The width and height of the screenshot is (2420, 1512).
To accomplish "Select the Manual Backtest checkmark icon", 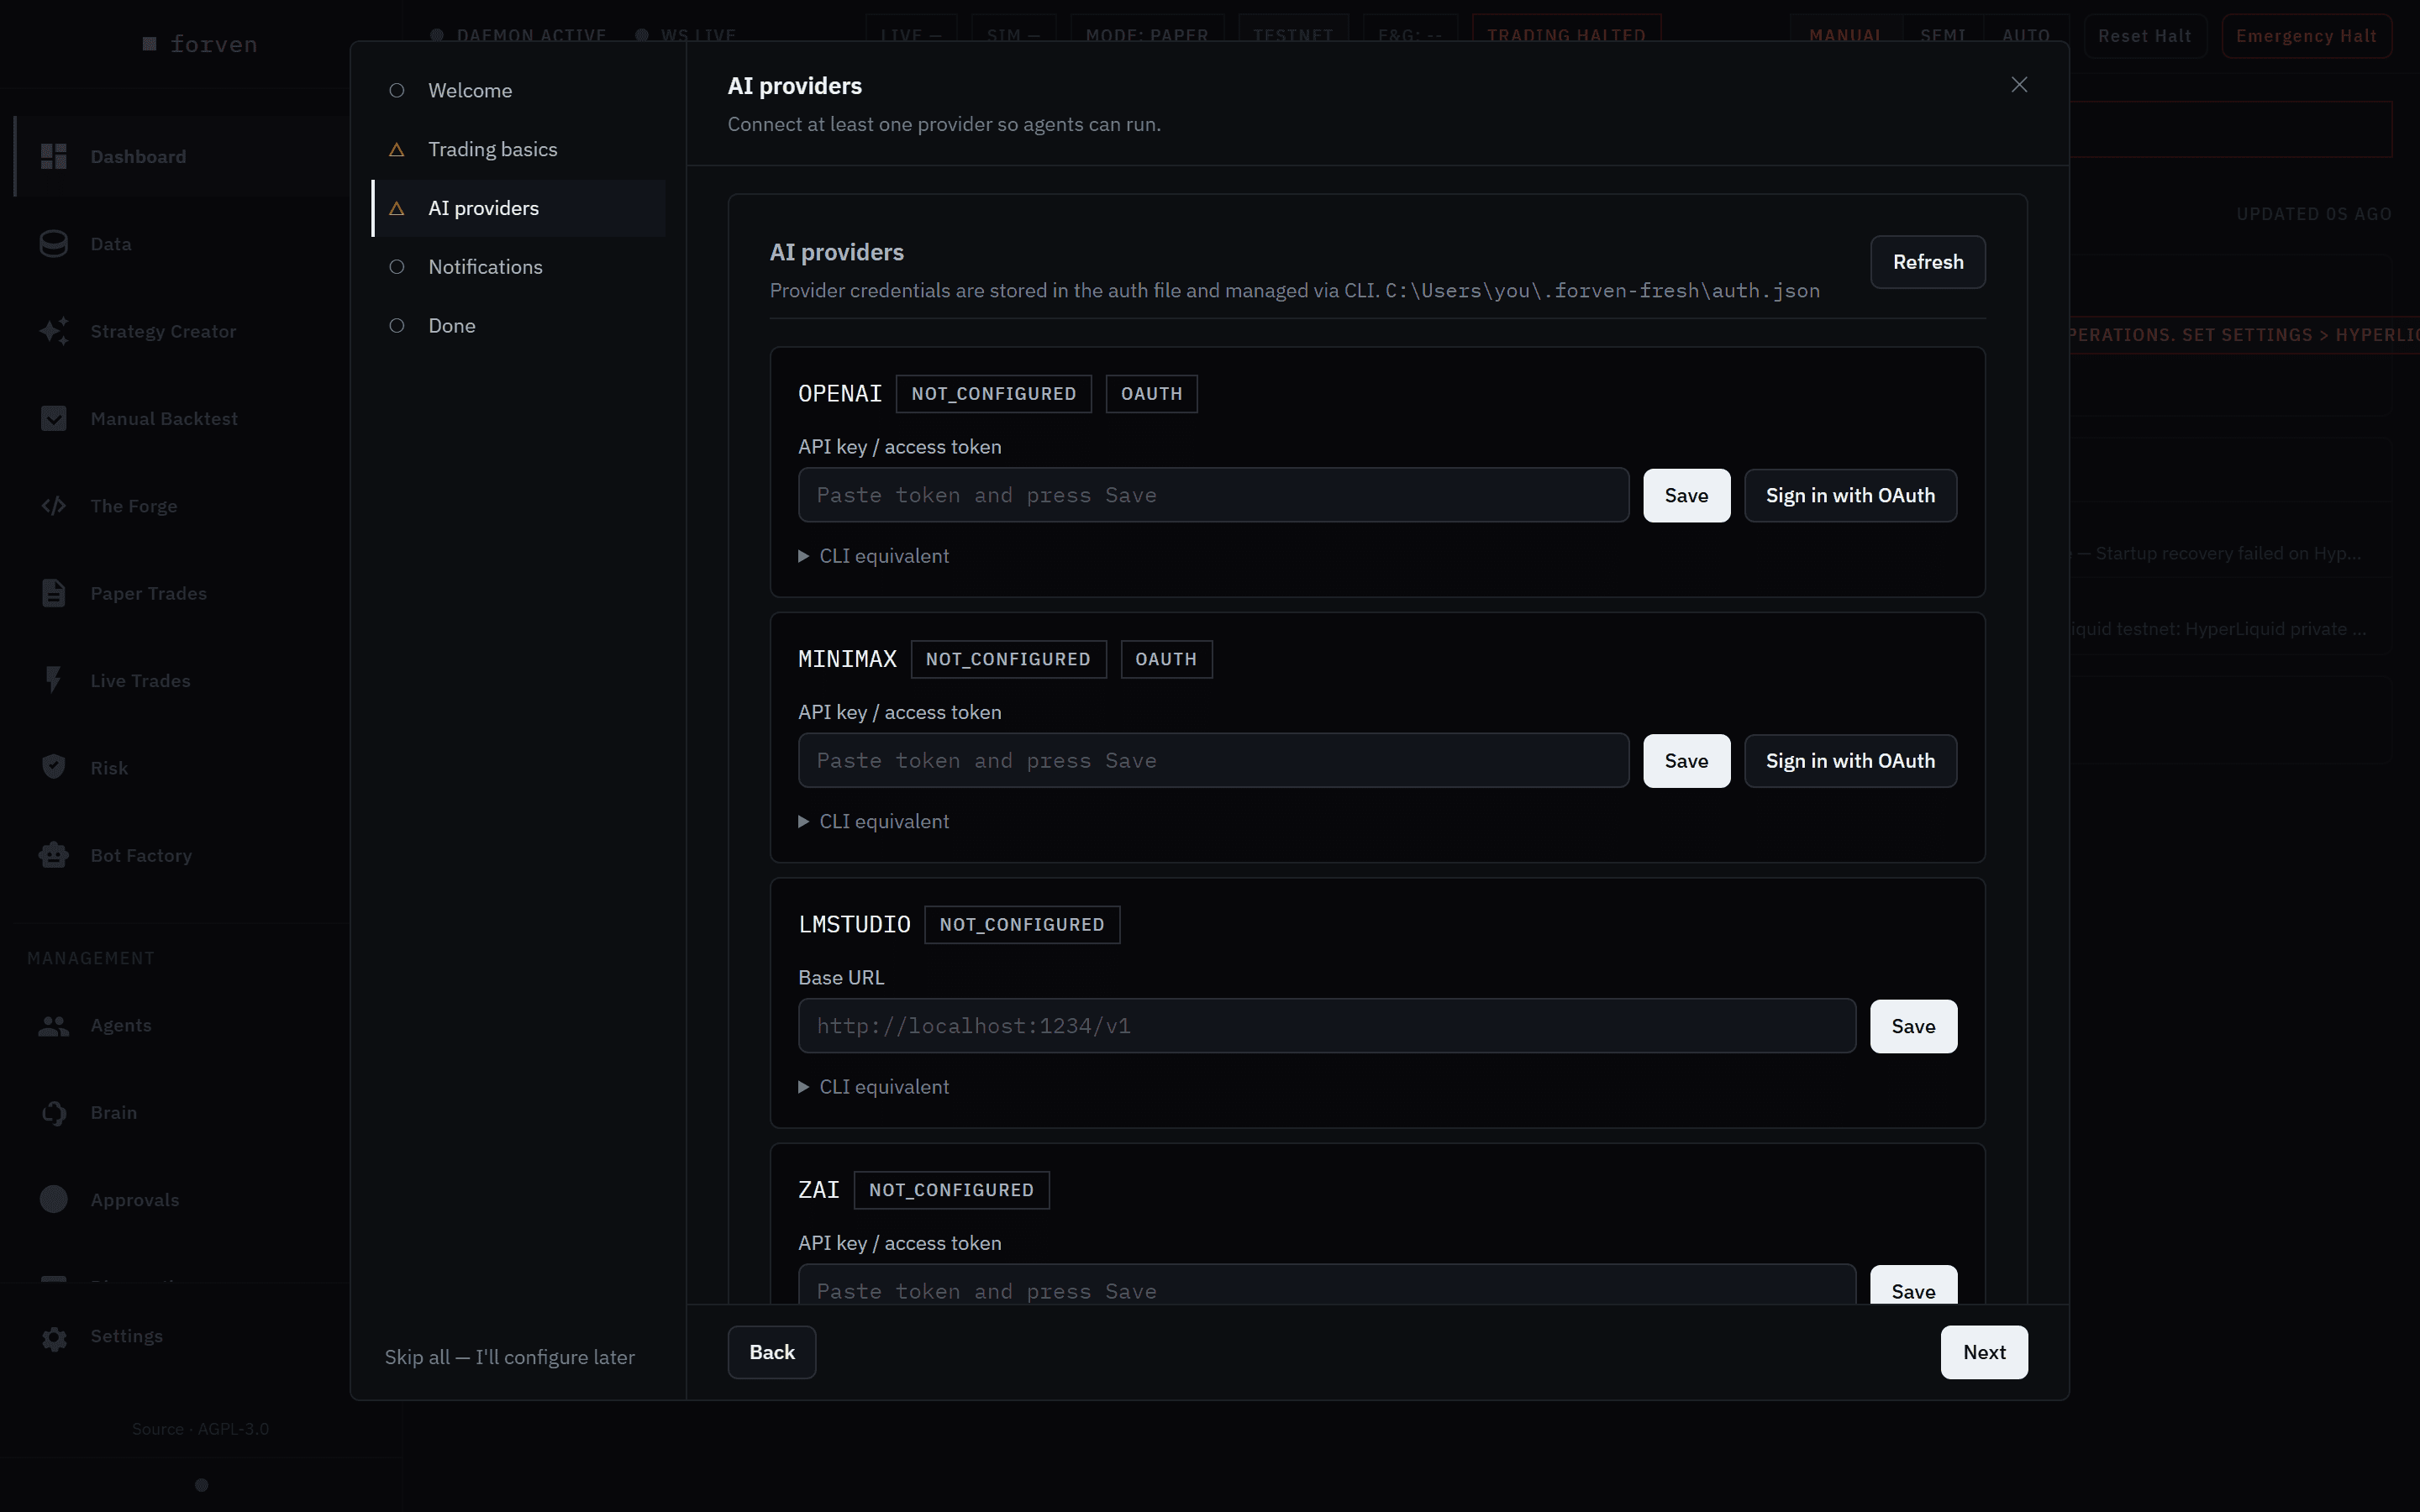I will point(54,418).
